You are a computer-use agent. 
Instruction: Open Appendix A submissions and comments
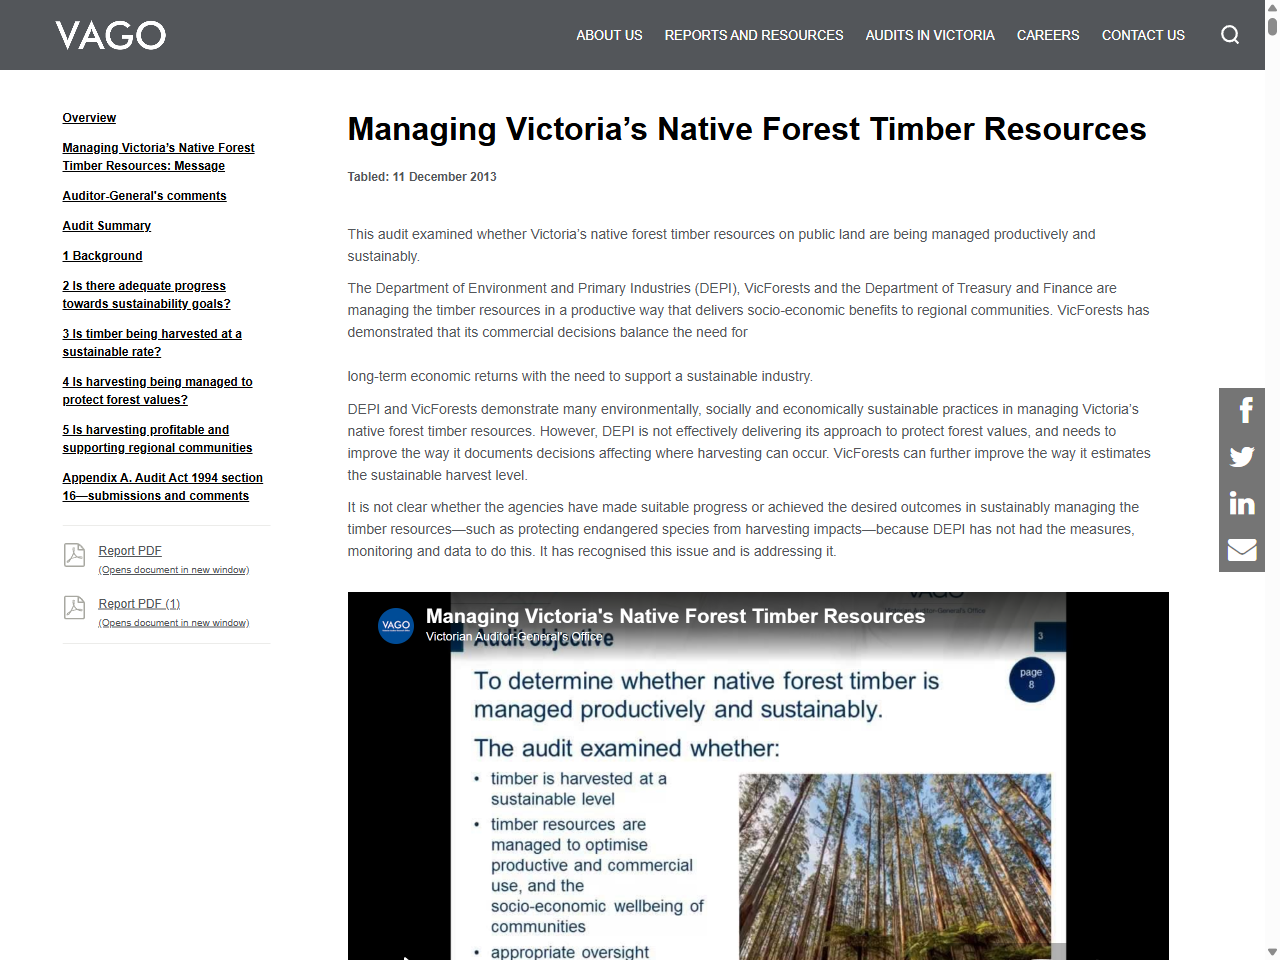tap(162, 487)
